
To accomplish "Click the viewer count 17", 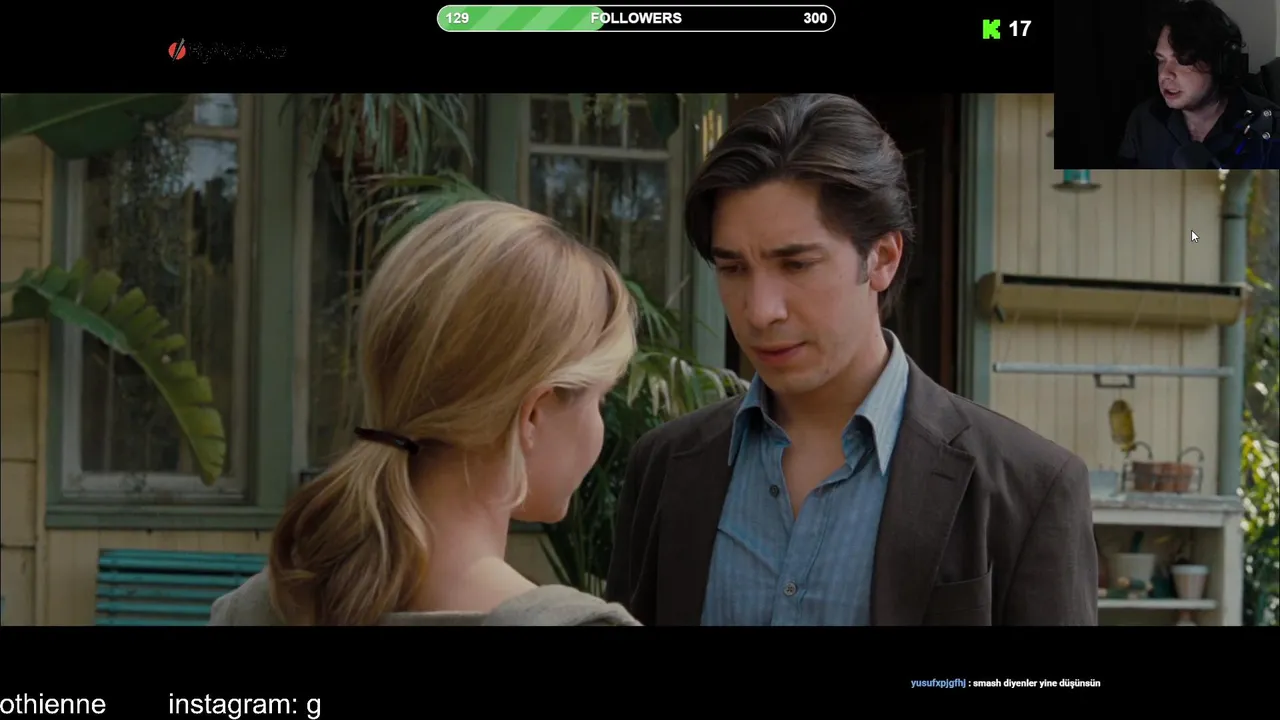I will click(1019, 30).
